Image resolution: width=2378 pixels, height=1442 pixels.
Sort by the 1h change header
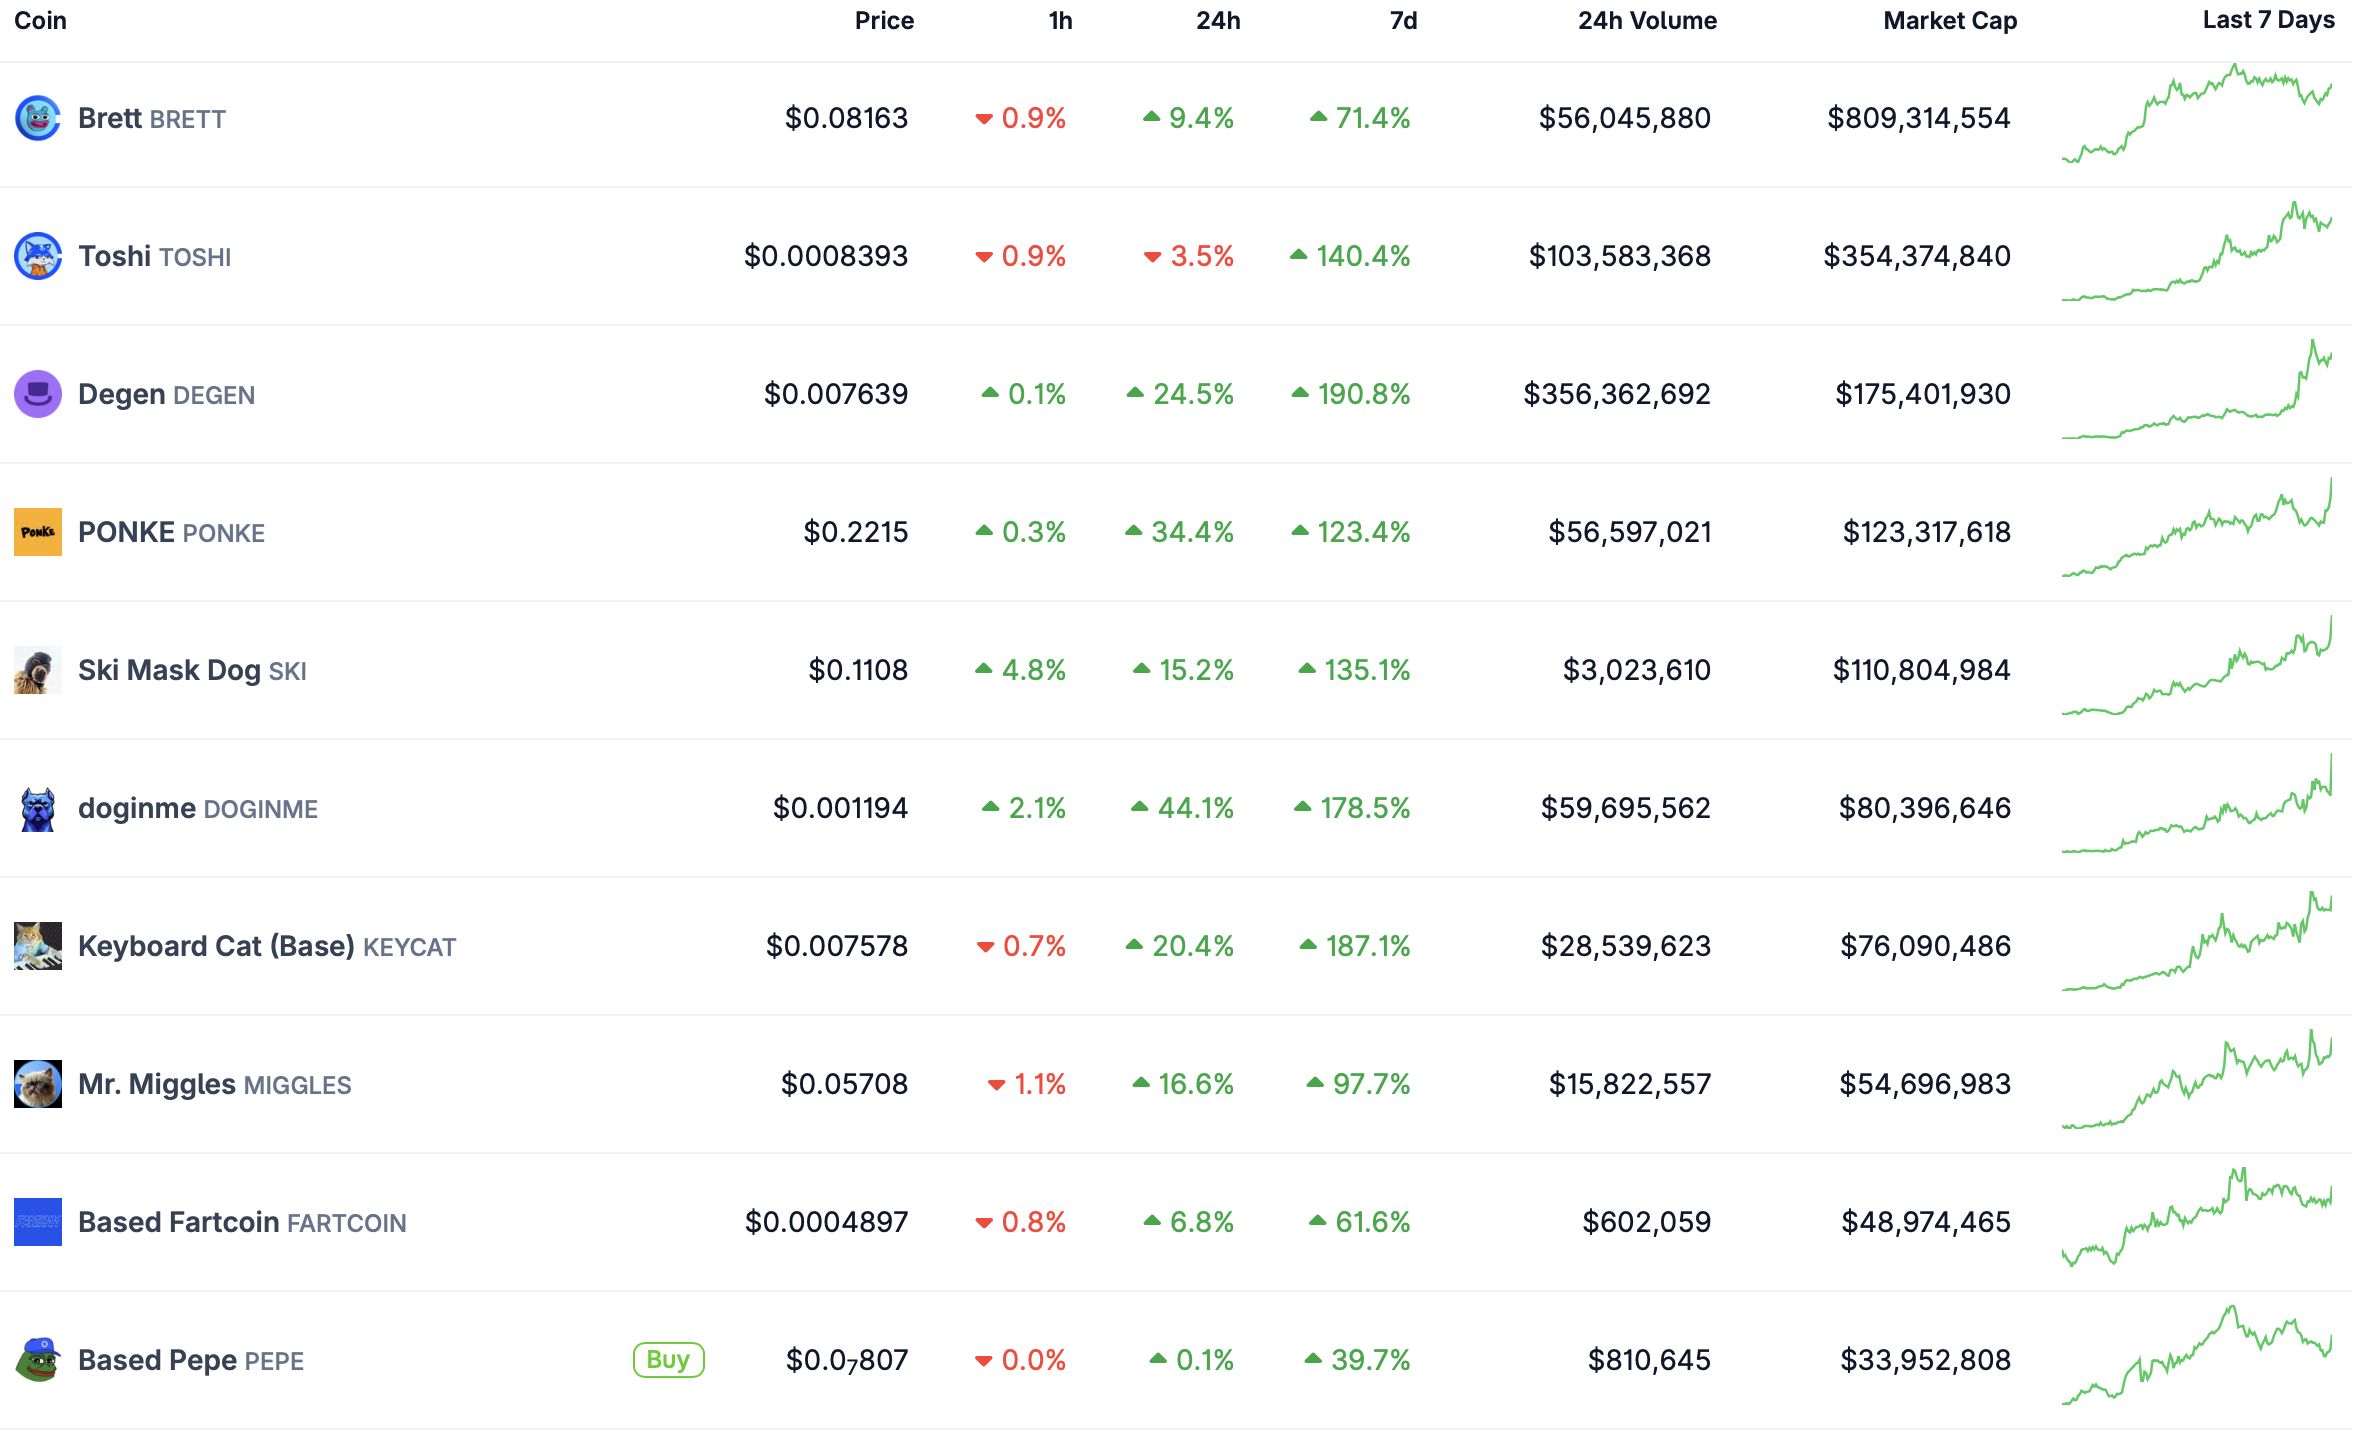coord(1060,21)
